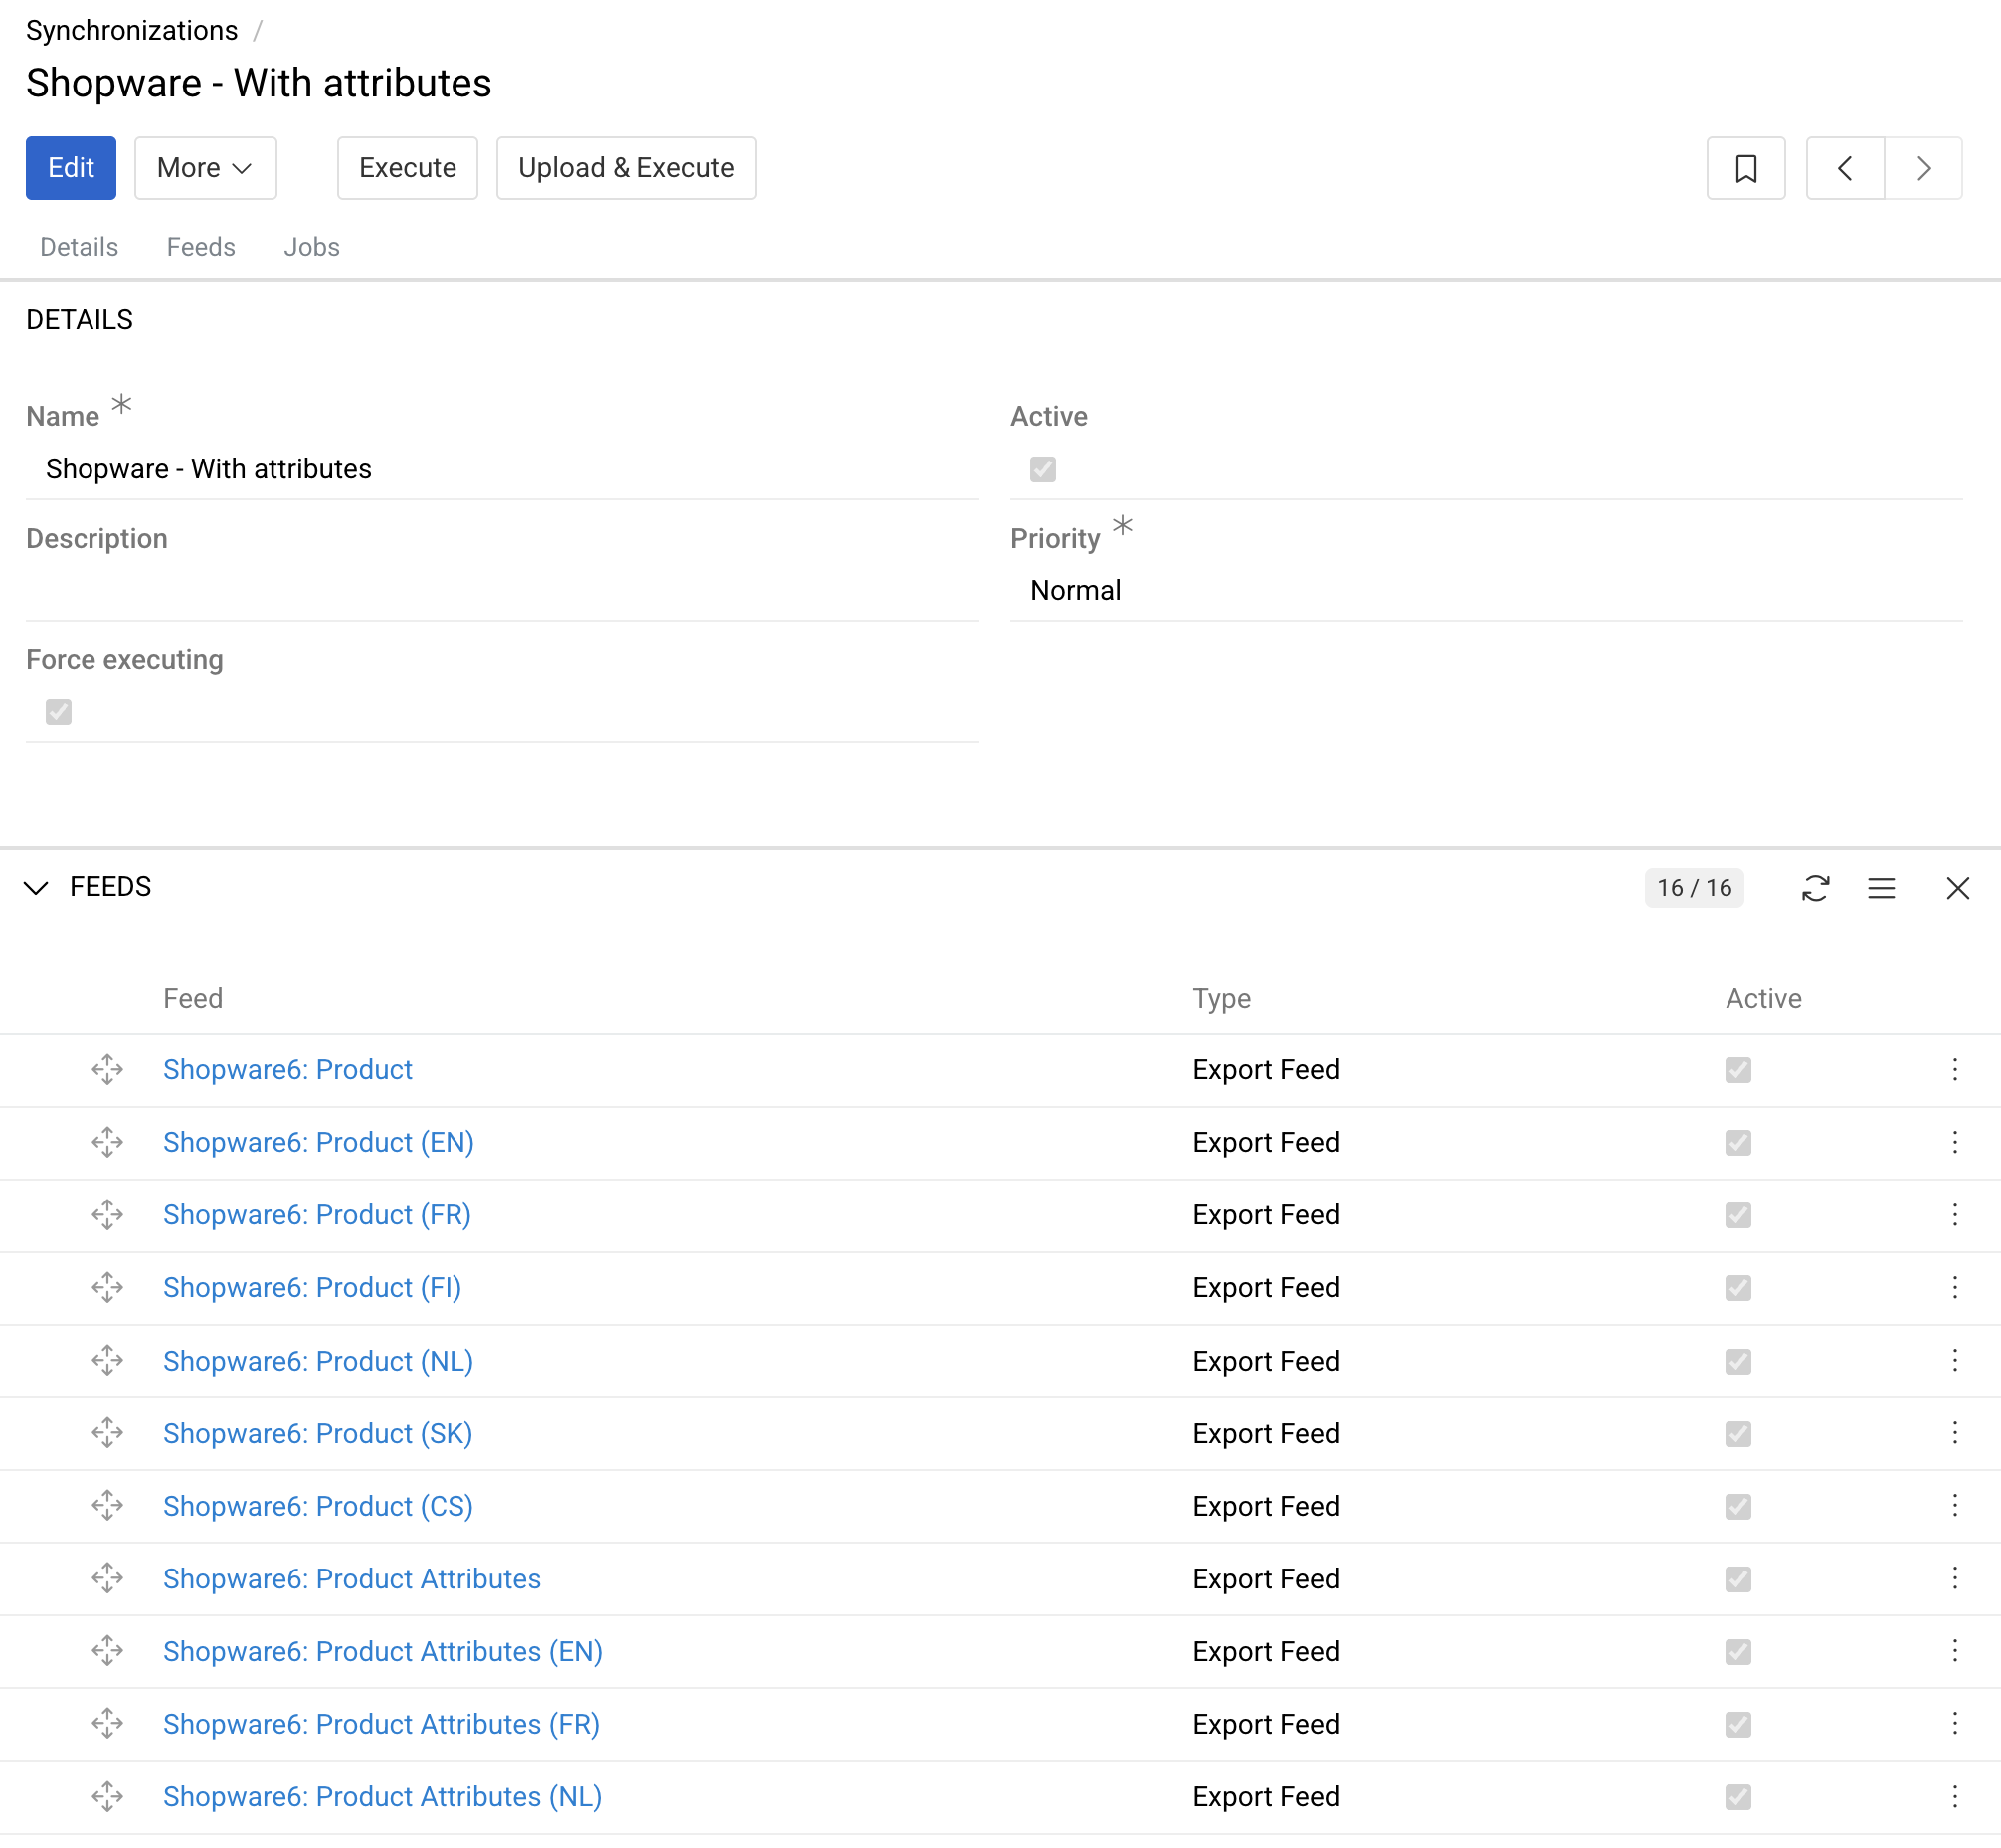The width and height of the screenshot is (2001, 1848).
Task: Toggle the Active checkbox in Details
Action: pyautogui.click(x=1043, y=469)
